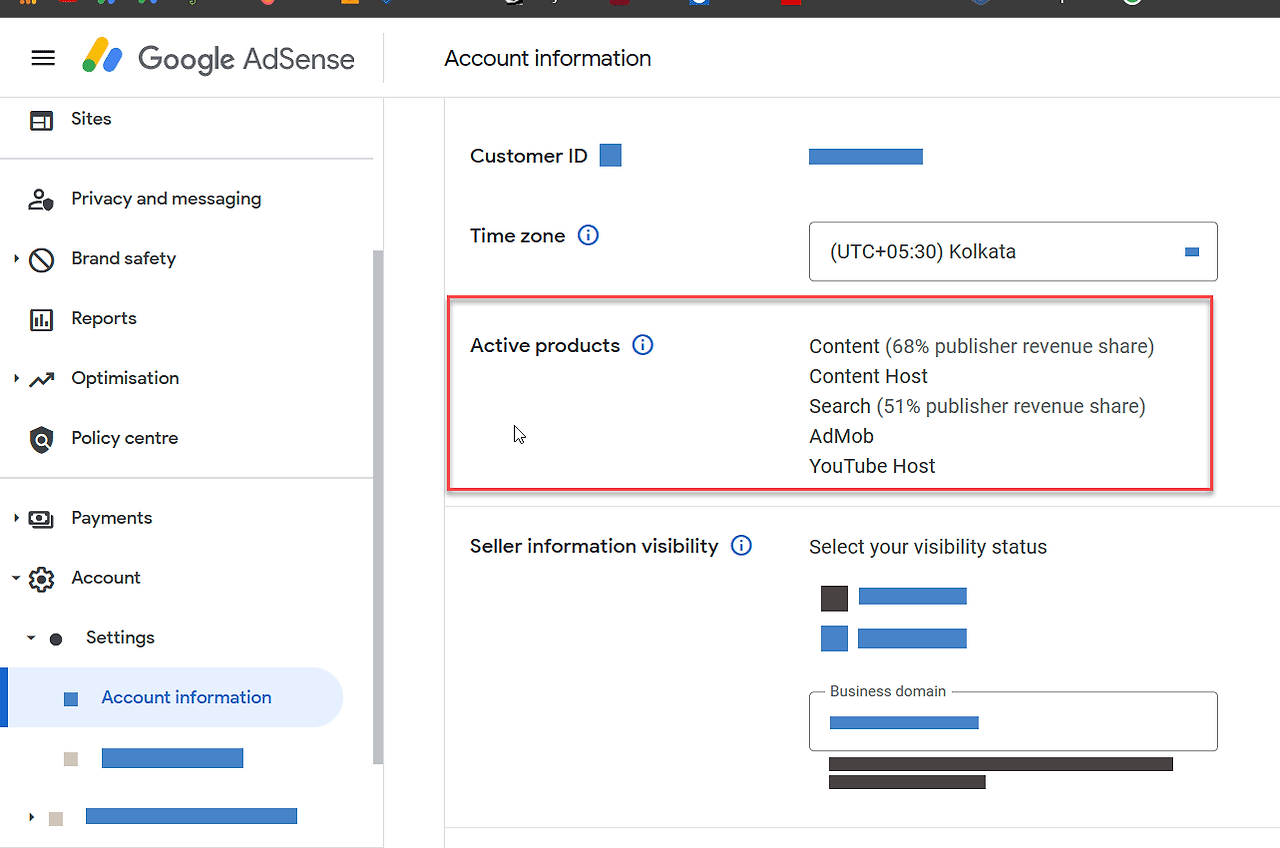Collapse the Settings section
Screen dimensions: 1280x848
pos(31,637)
